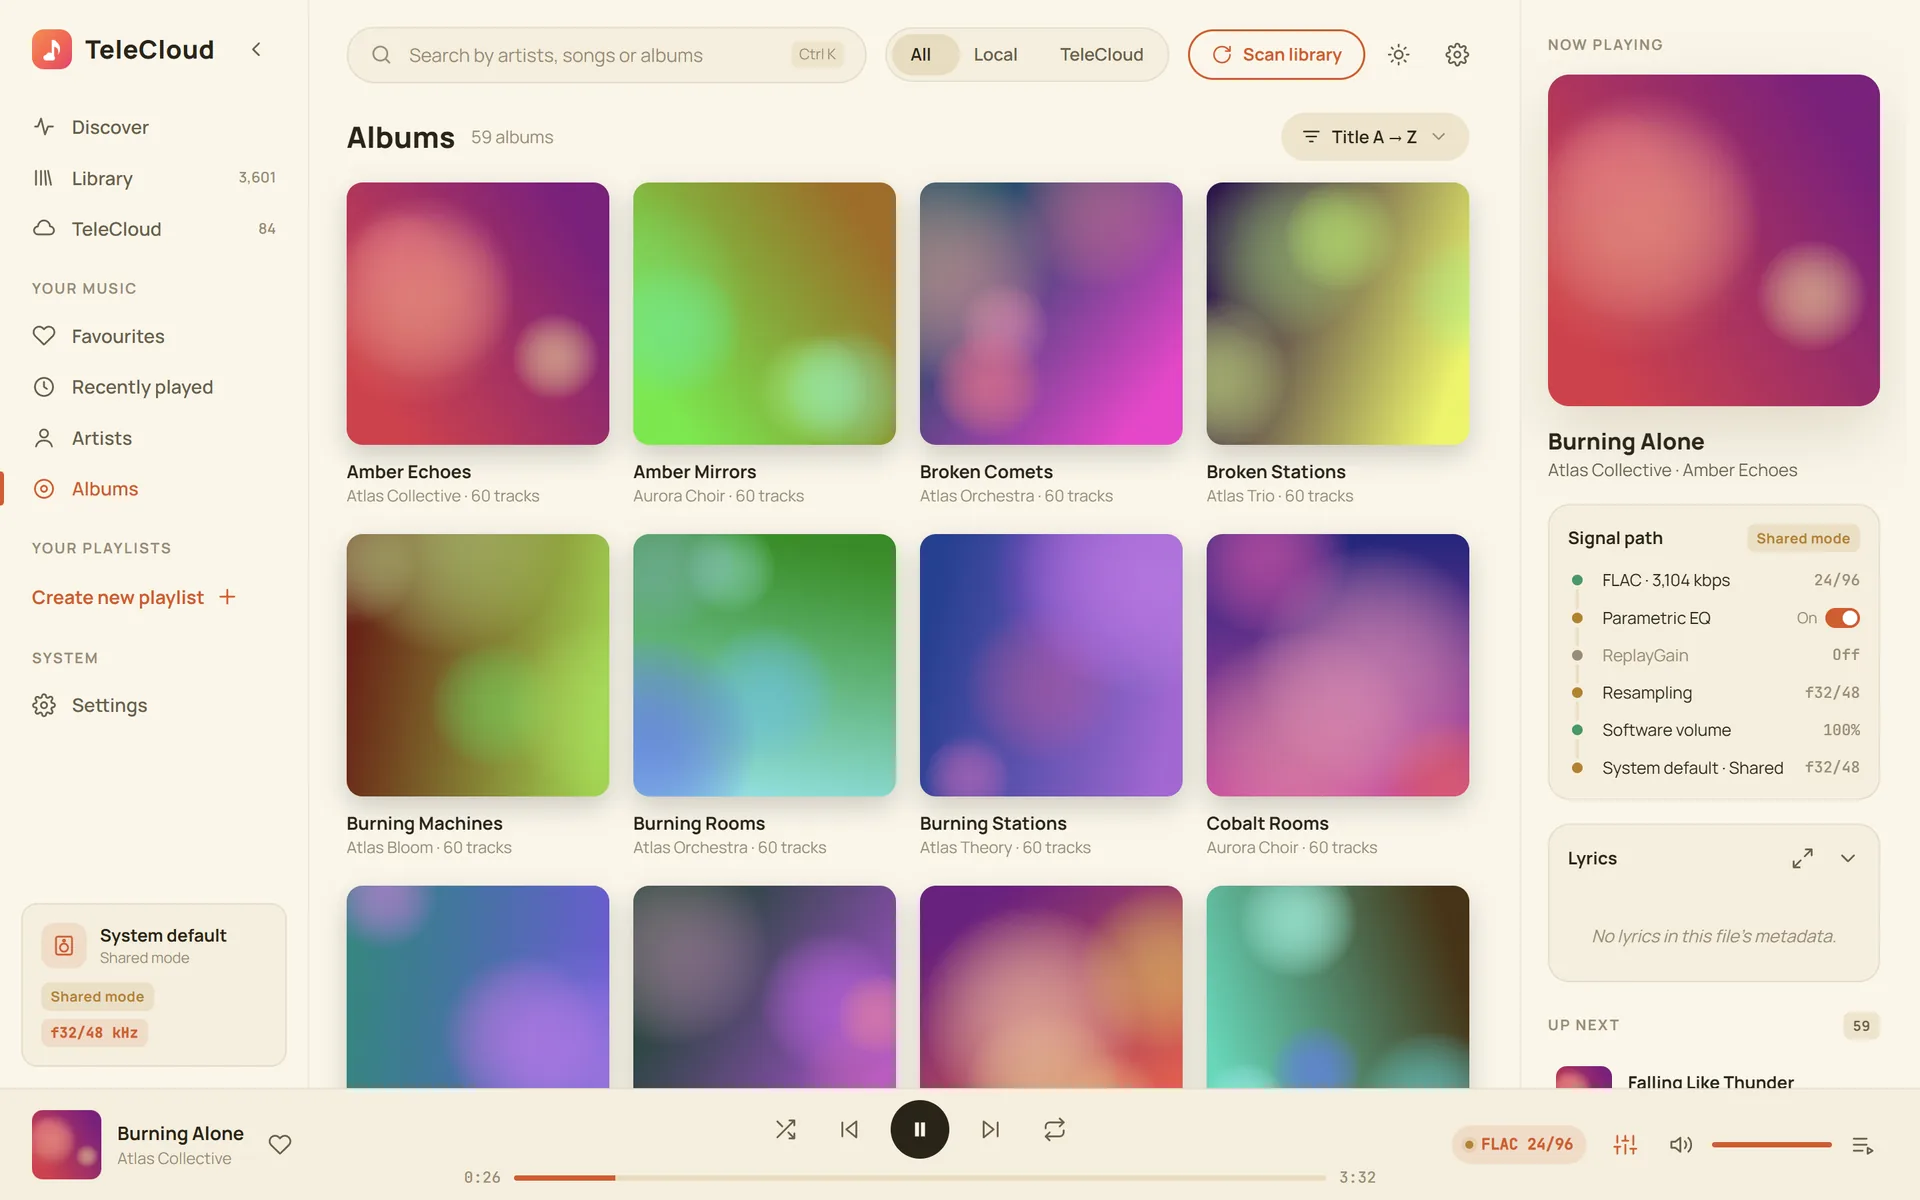Mute audio with speaker icon

click(1681, 1145)
